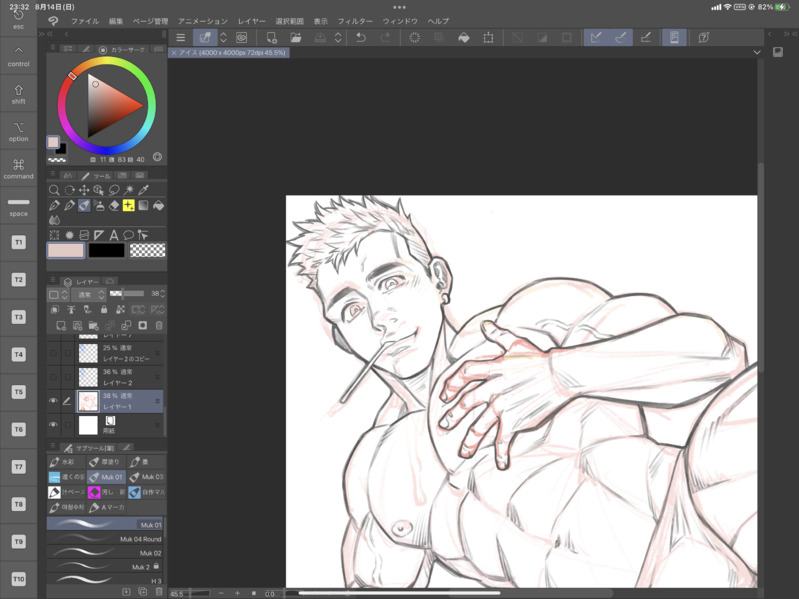
Task: Choose the Text tool (A icon)
Action: [114, 235]
